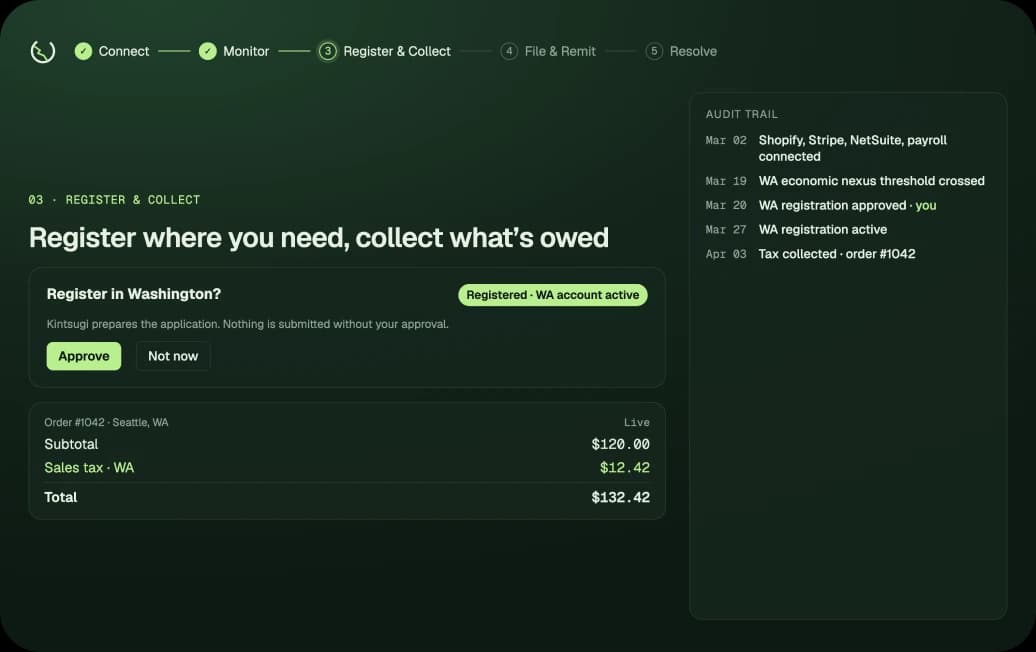This screenshot has width=1036, height=652.
Task: Click the Apr 03 audit date
Action: pos(726,254)
